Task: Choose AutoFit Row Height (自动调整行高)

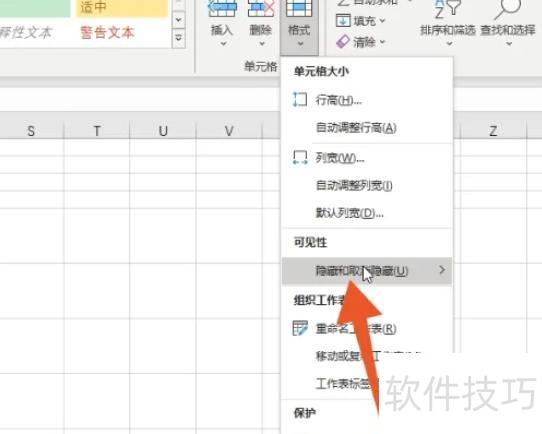Action: [367, 128]
